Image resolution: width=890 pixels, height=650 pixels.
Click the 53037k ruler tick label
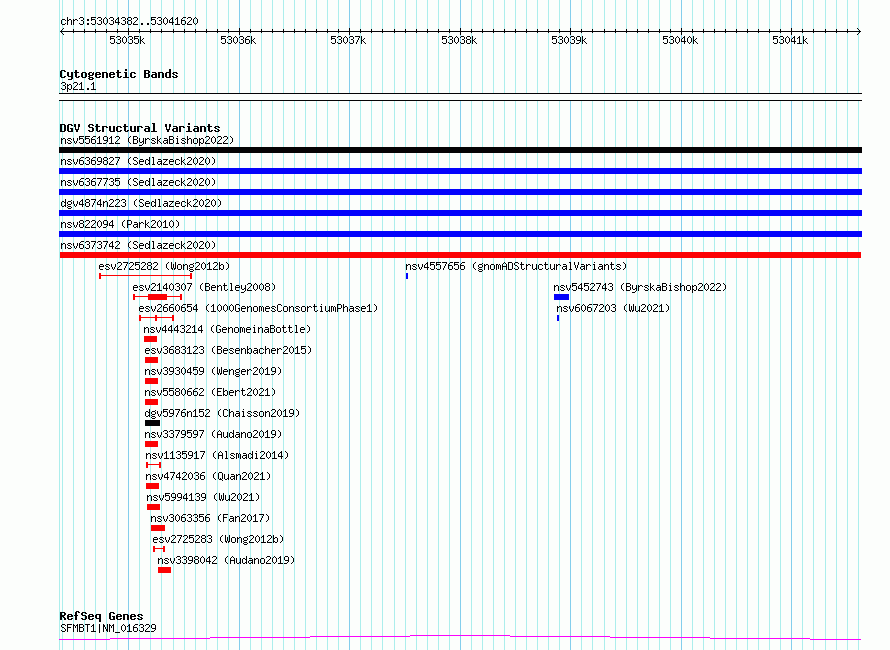point(348,40)
